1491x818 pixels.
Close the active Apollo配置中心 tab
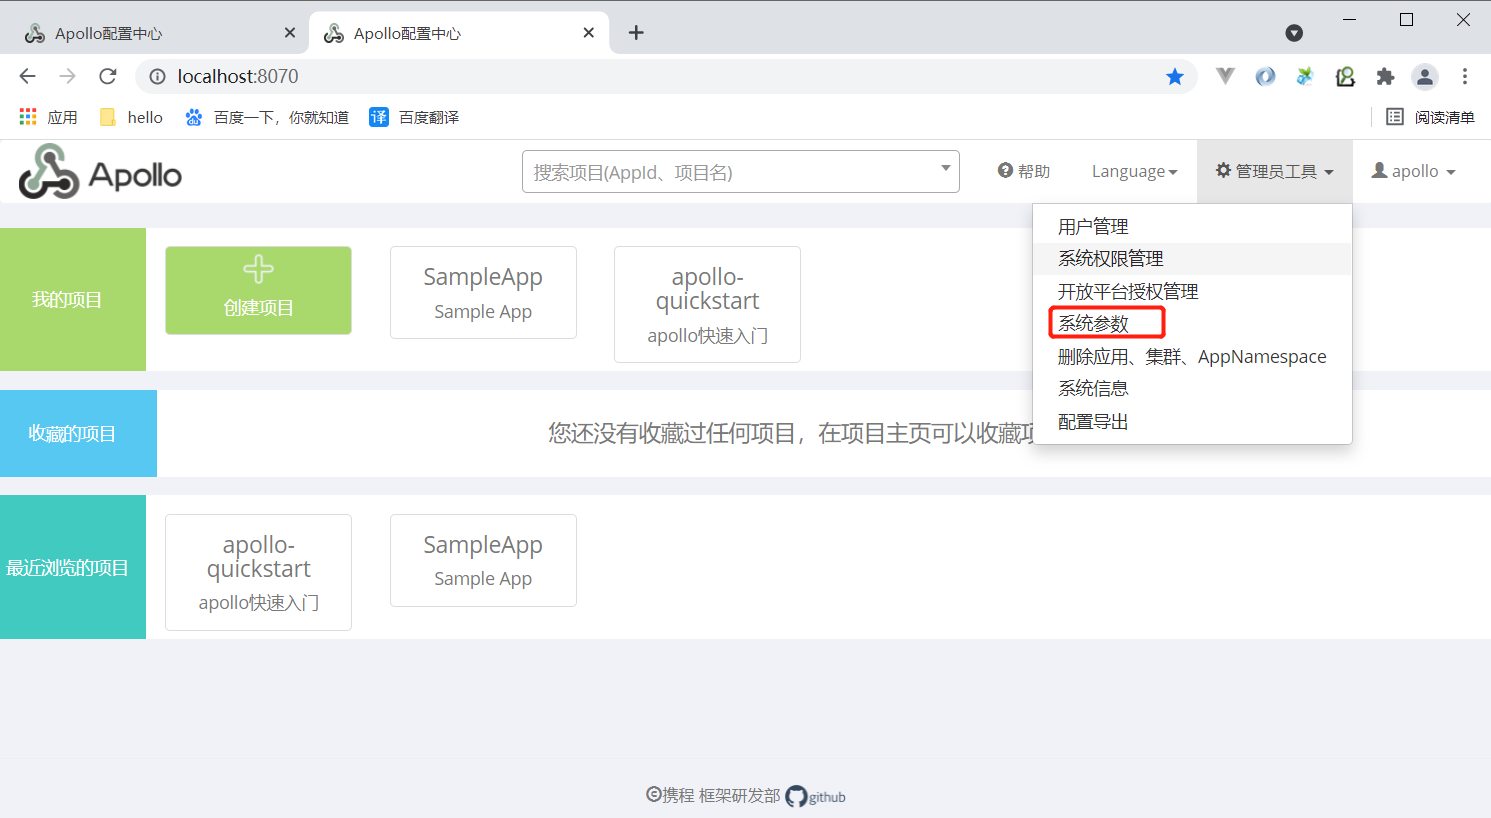point(589,33)
